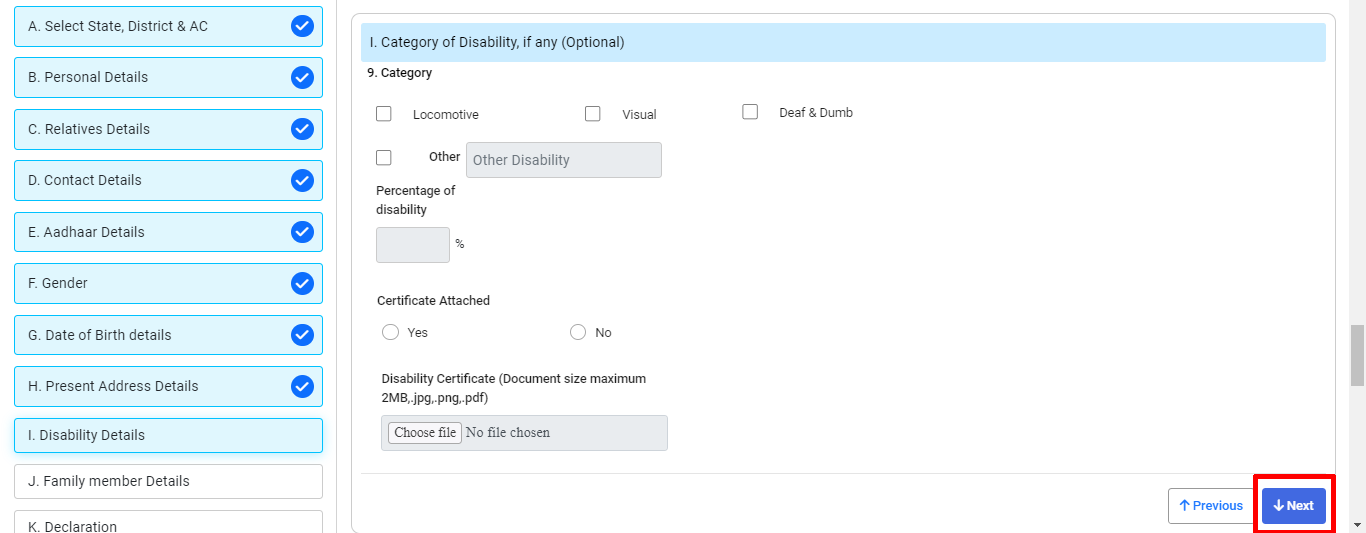
Task: Tick the Locomotive disability checkbox
Action: point(384,114)
